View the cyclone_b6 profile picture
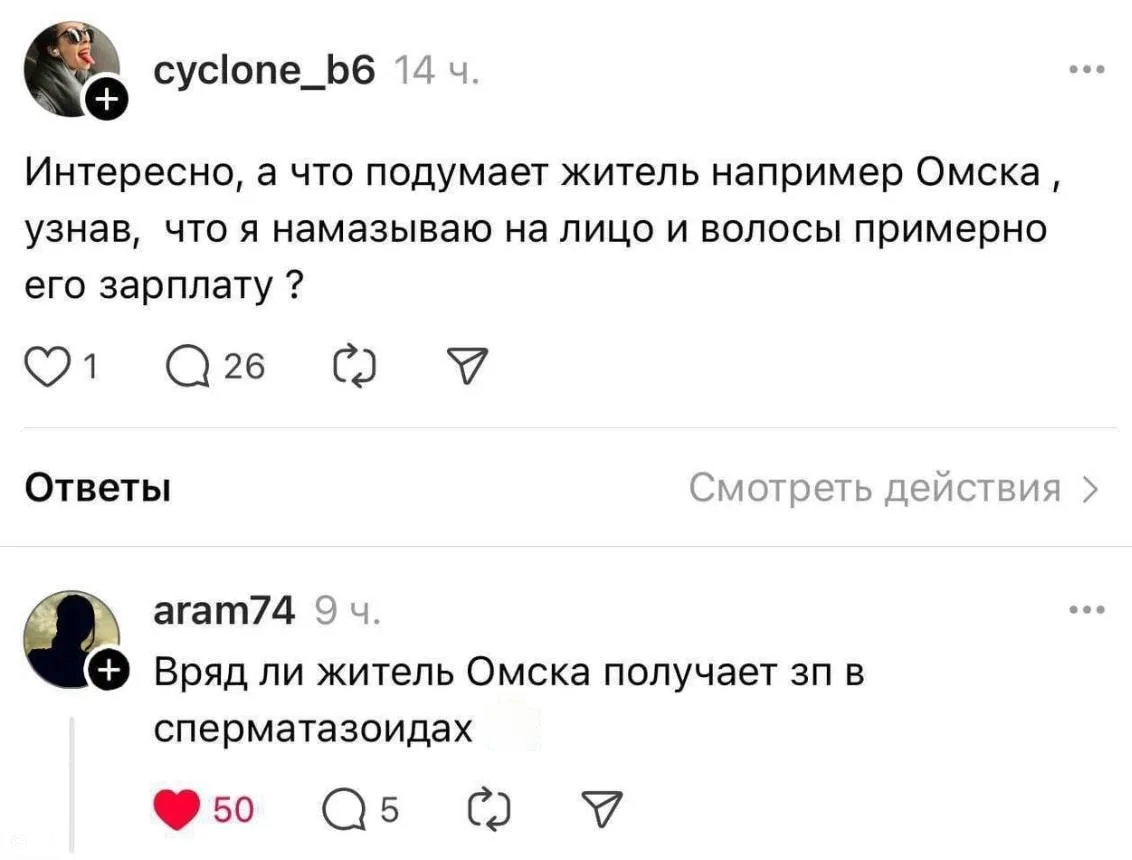Viewport: 1132px width, 860px height. [68, 68]
